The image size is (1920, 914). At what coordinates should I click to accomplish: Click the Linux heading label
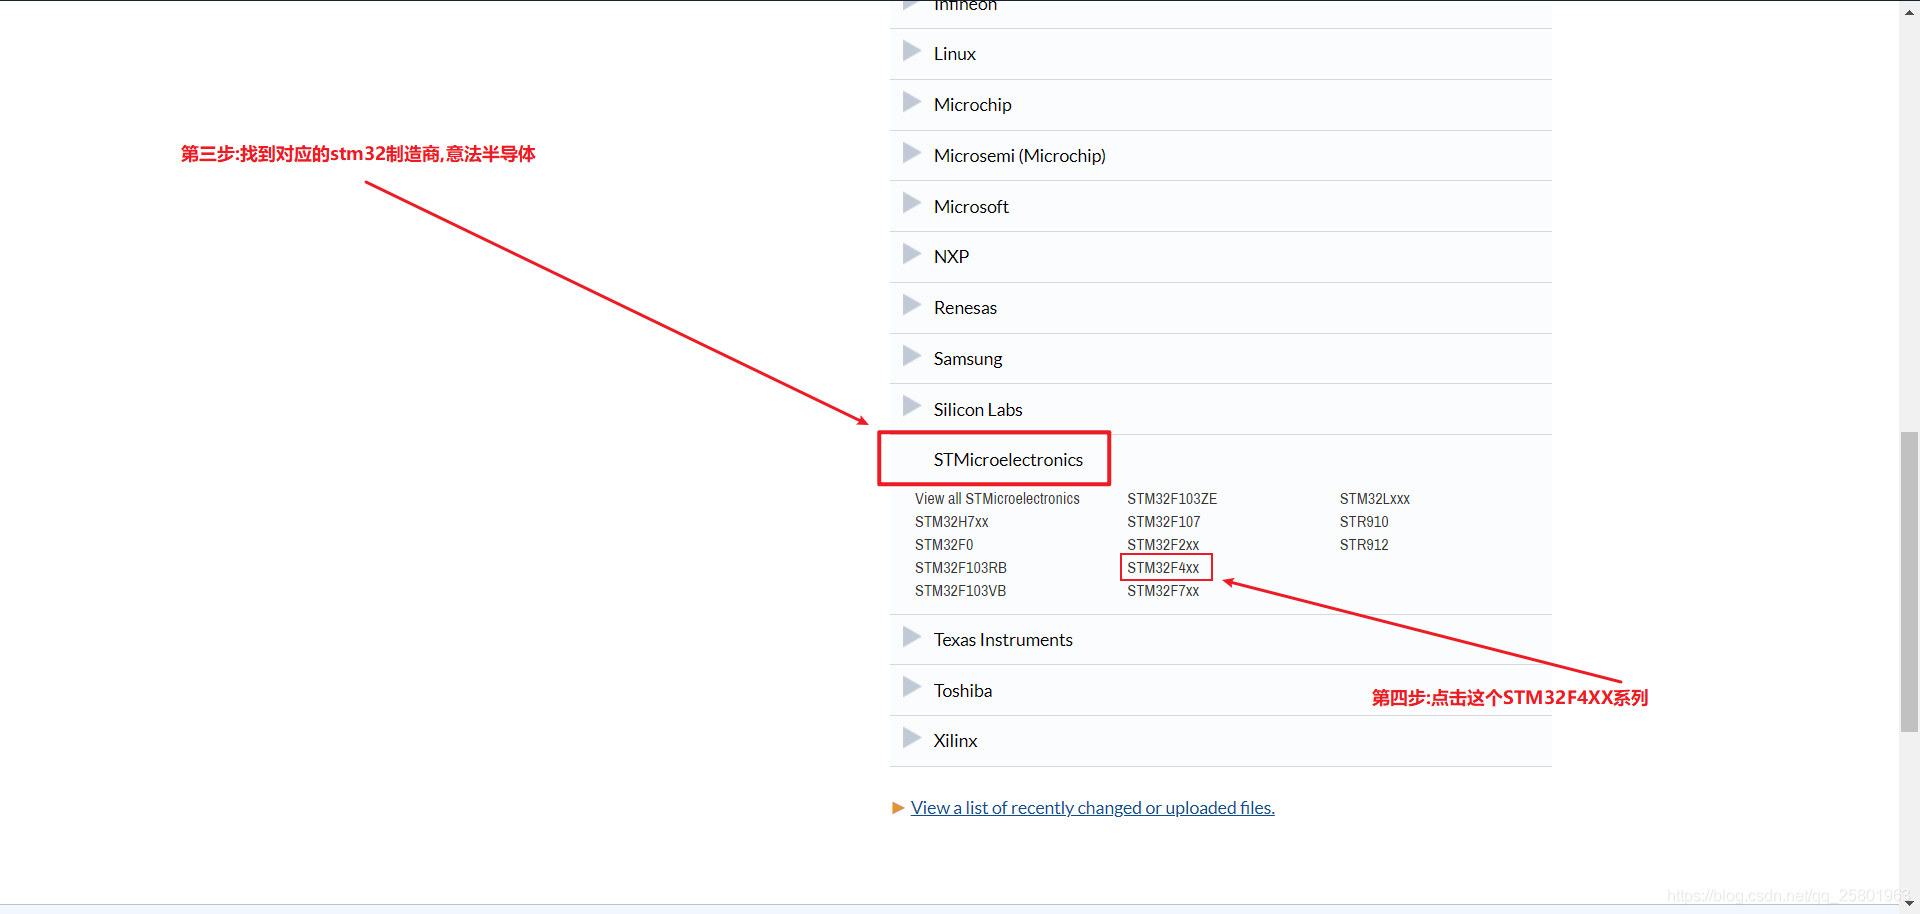[x=954, y=54]
